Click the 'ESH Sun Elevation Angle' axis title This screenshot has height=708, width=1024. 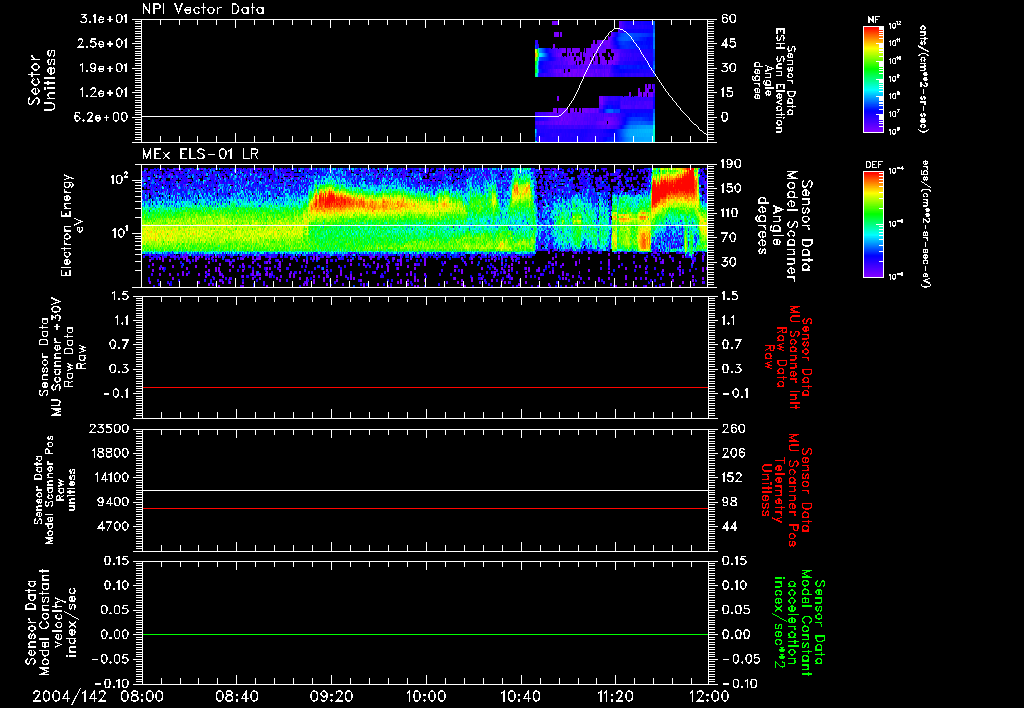click(774, 80)
